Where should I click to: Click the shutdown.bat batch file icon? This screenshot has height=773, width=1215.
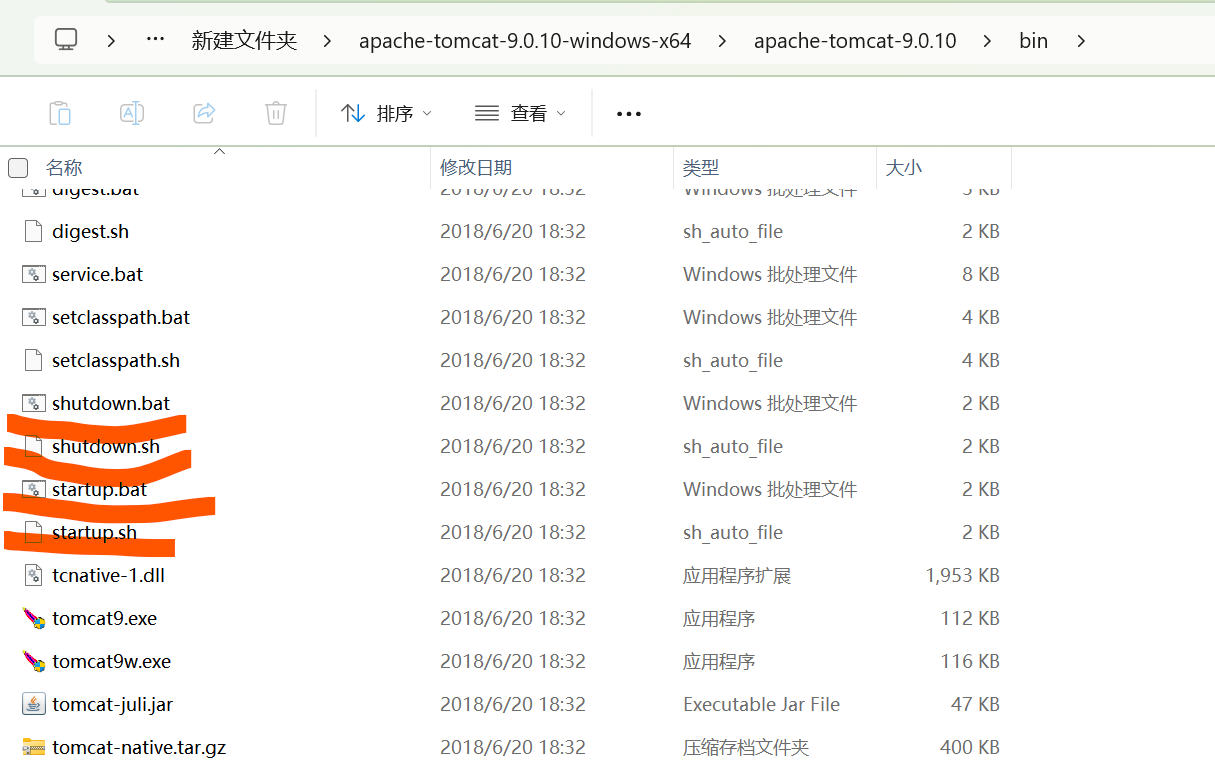(34, 403)
